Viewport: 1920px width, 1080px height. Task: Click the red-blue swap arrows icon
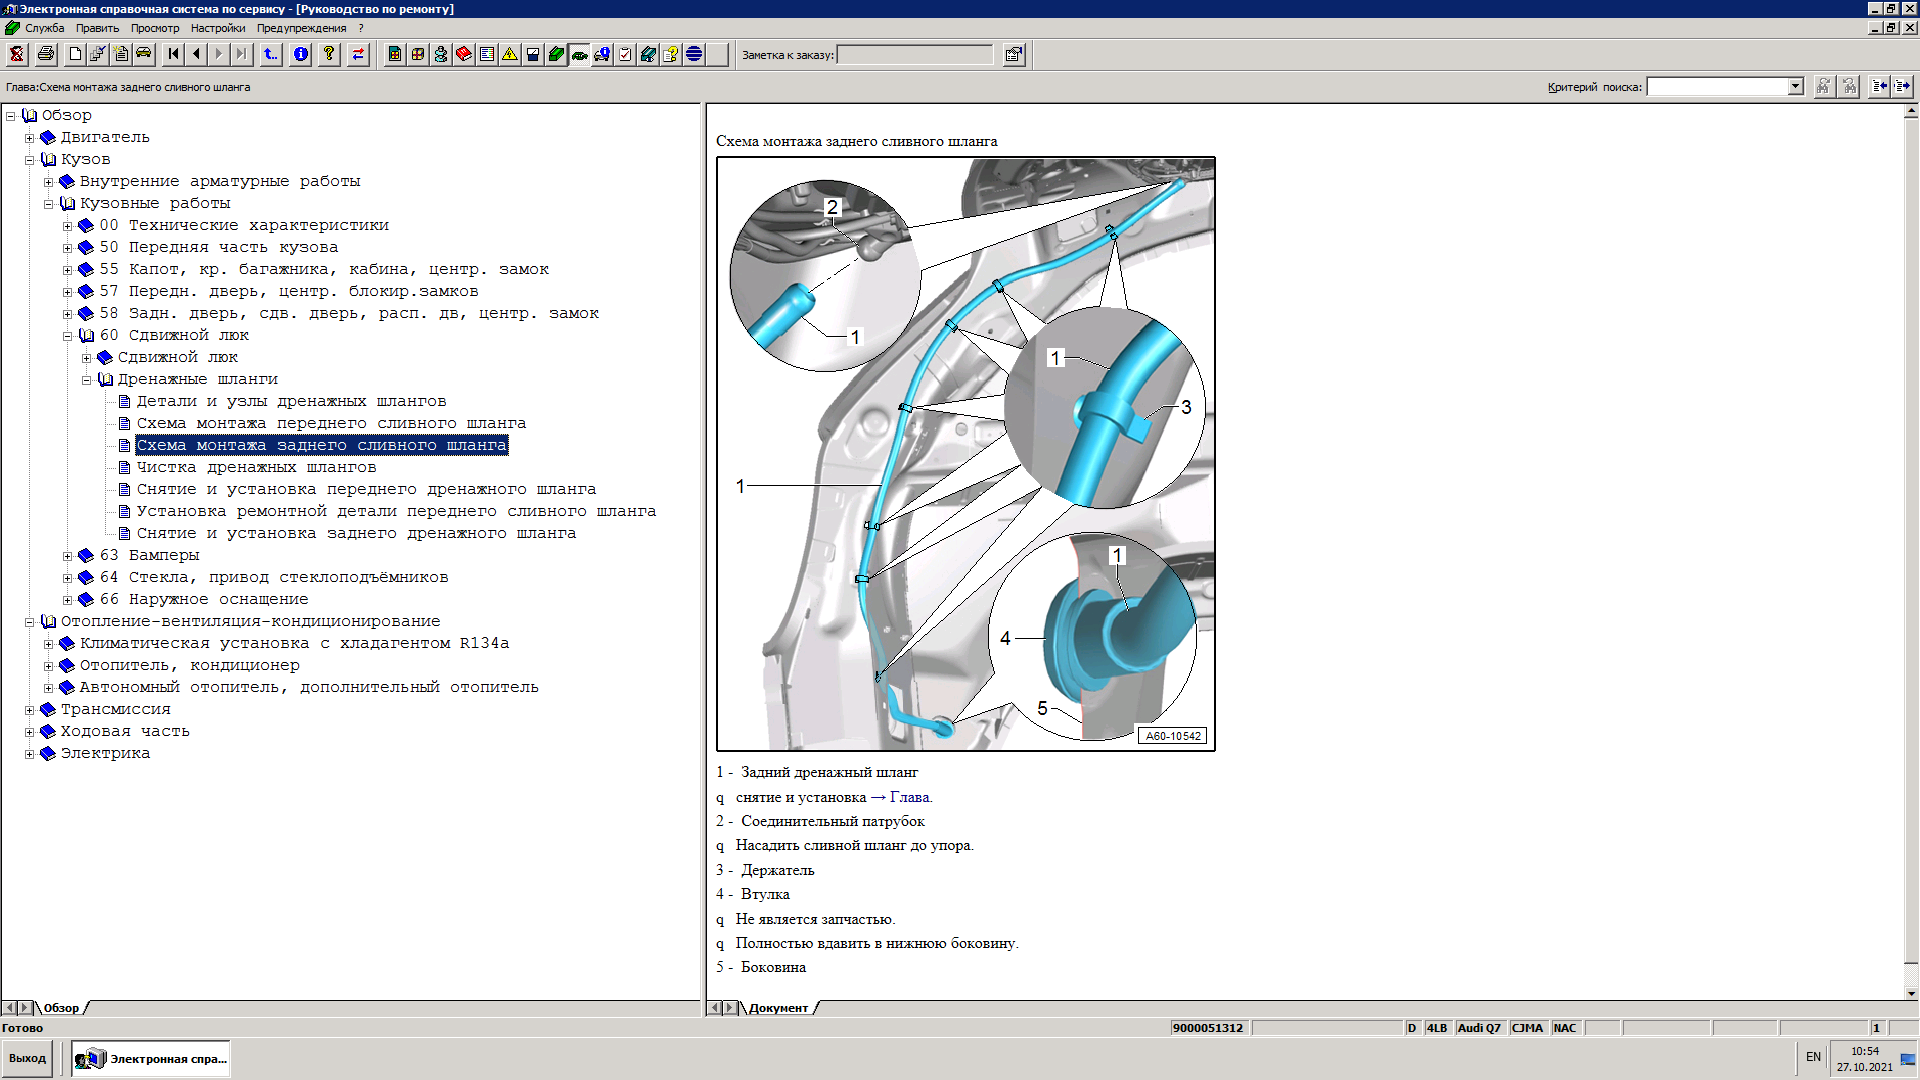click(x=358, y=54)
